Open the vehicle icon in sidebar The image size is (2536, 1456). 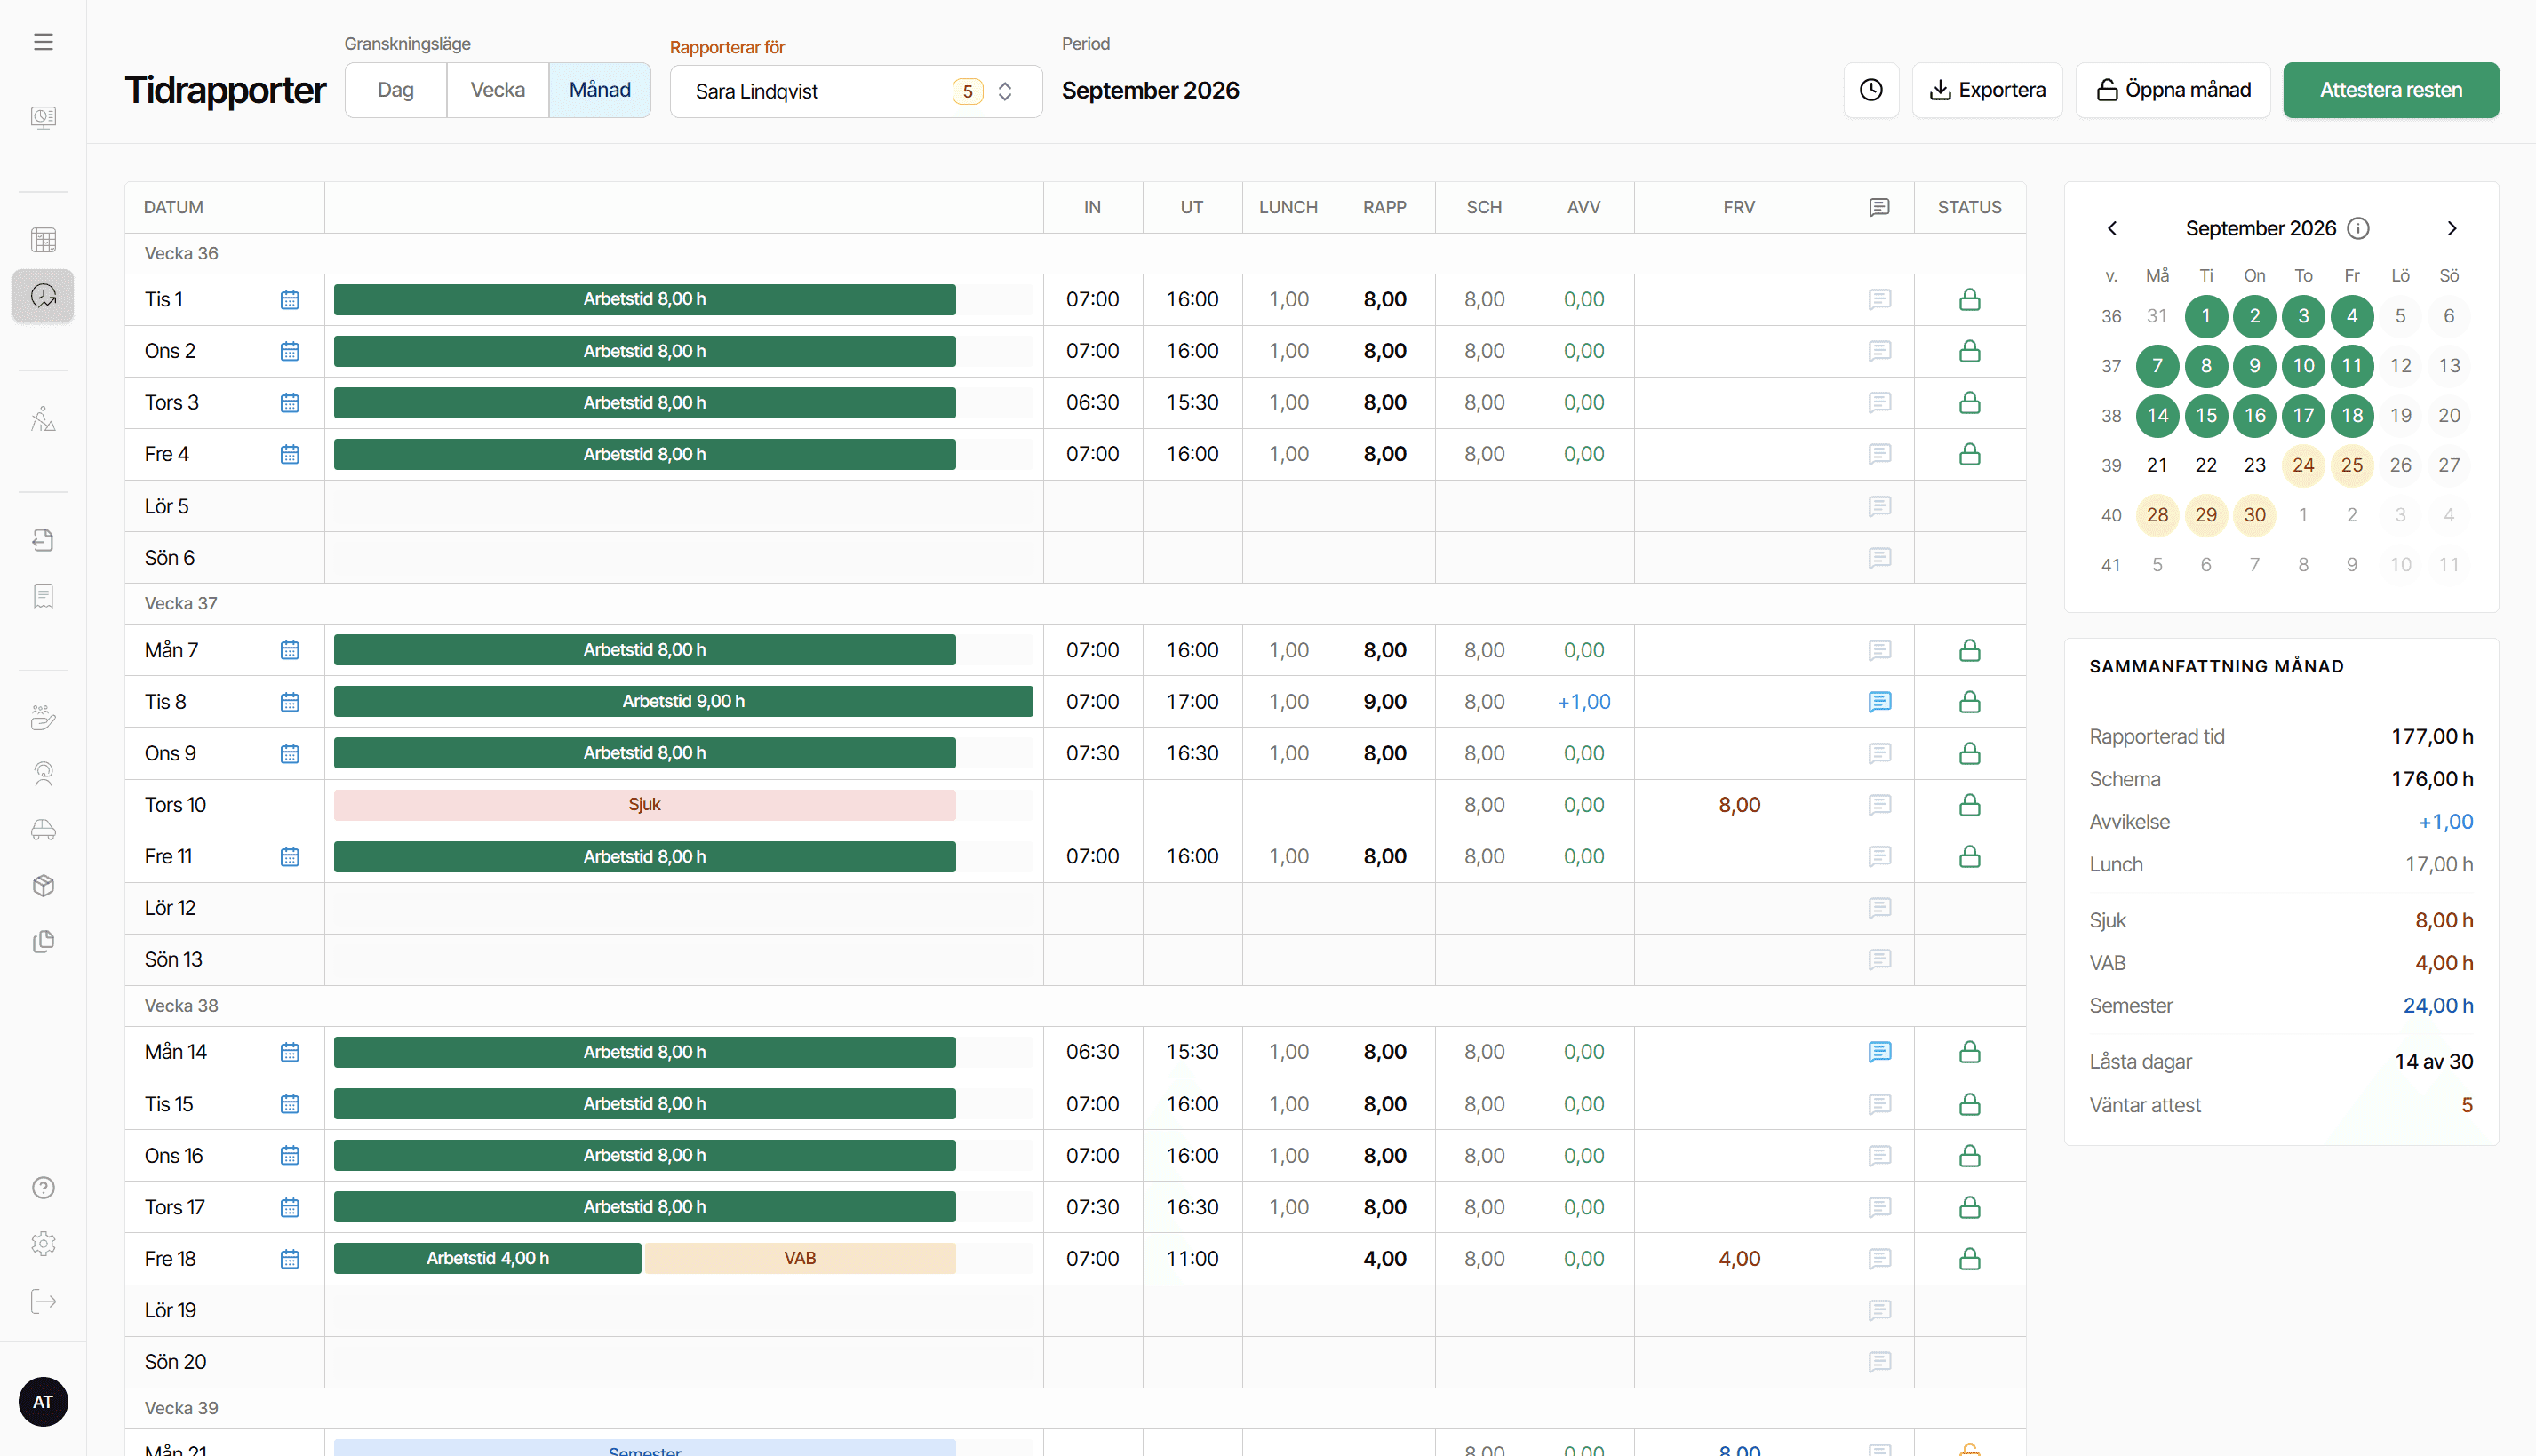[x=43, y=830]
